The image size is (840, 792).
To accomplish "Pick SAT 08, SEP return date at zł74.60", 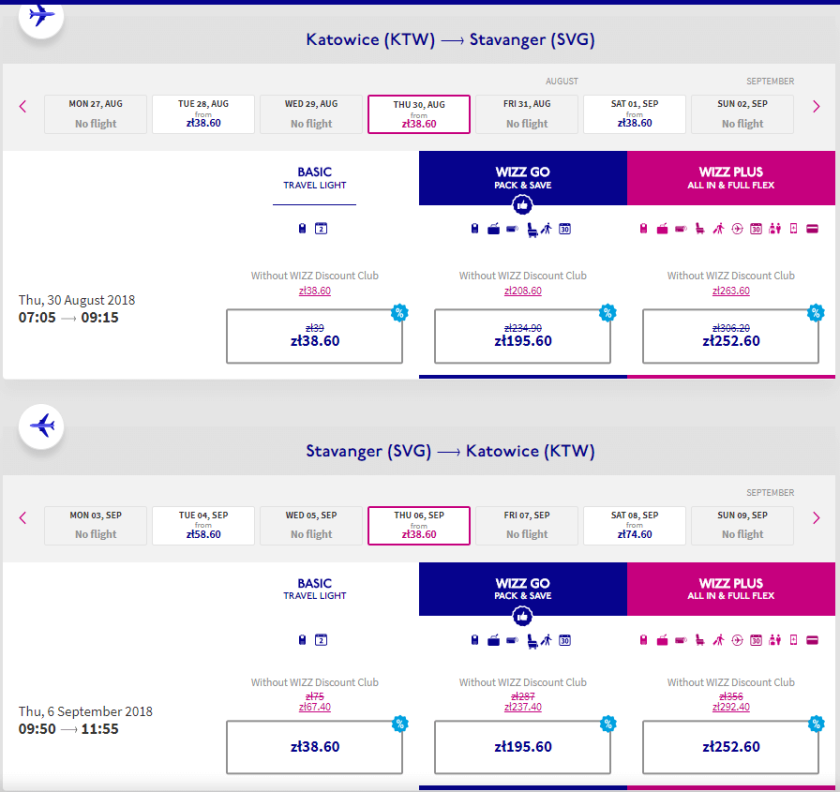I will click(634, 525).
